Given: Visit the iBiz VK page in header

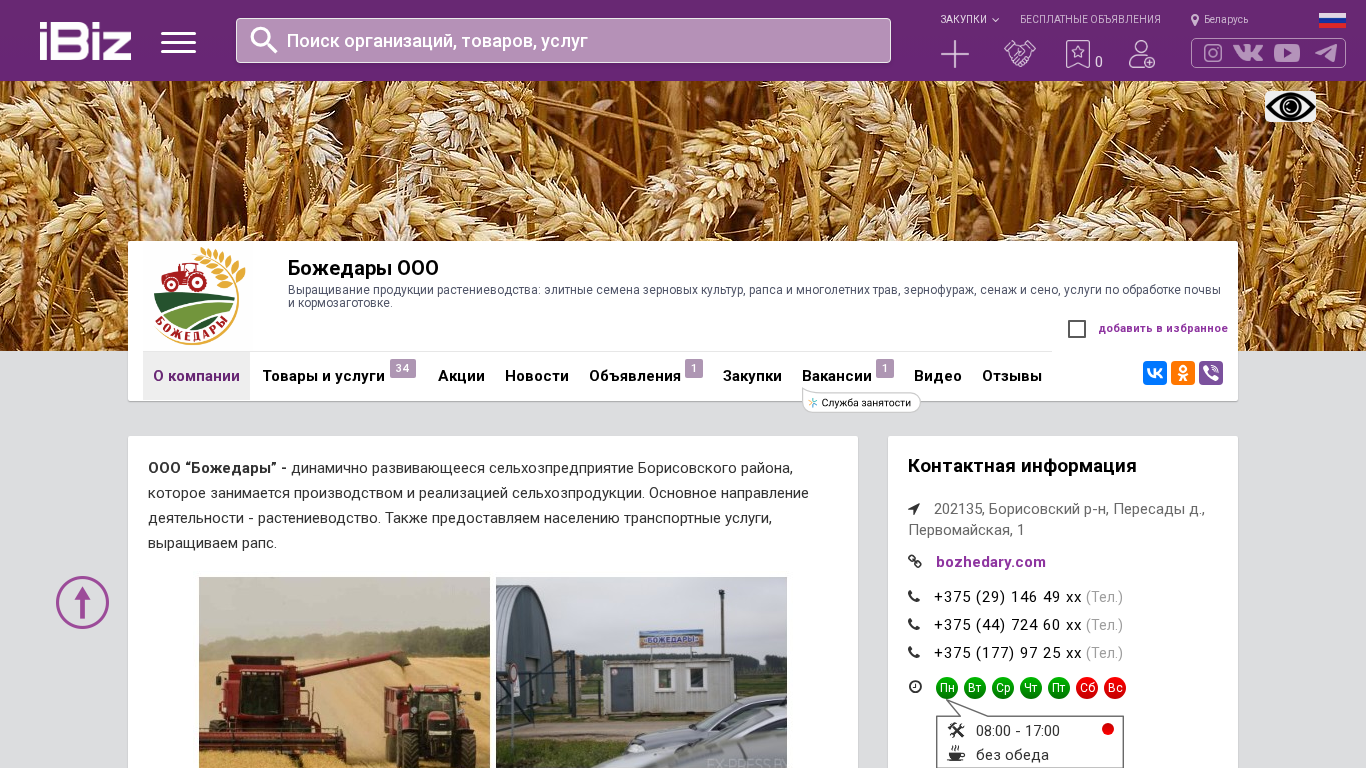Looking at the screenshot, I should pos(1248,53).
